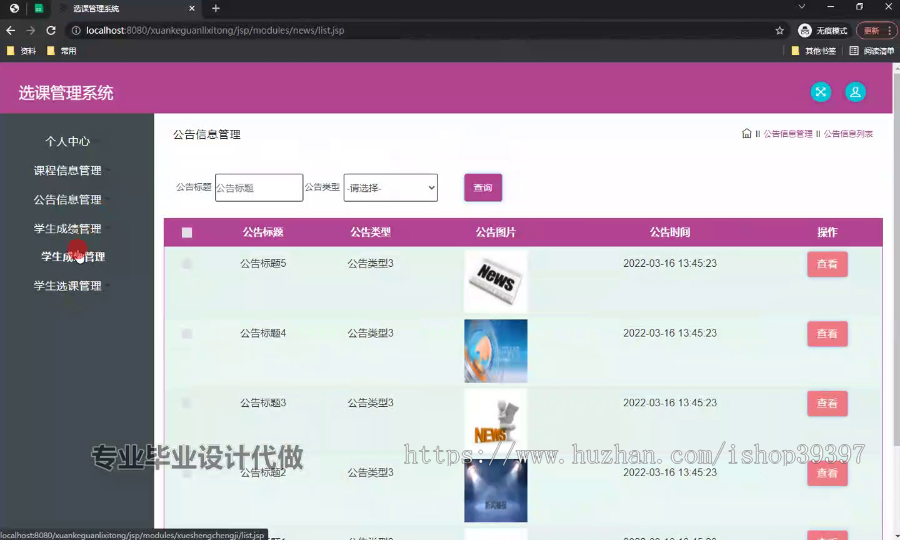This screenshot has height=540, width=900.
Task: Click the fullscreen toggle icon in header
Action: point(820,92)
